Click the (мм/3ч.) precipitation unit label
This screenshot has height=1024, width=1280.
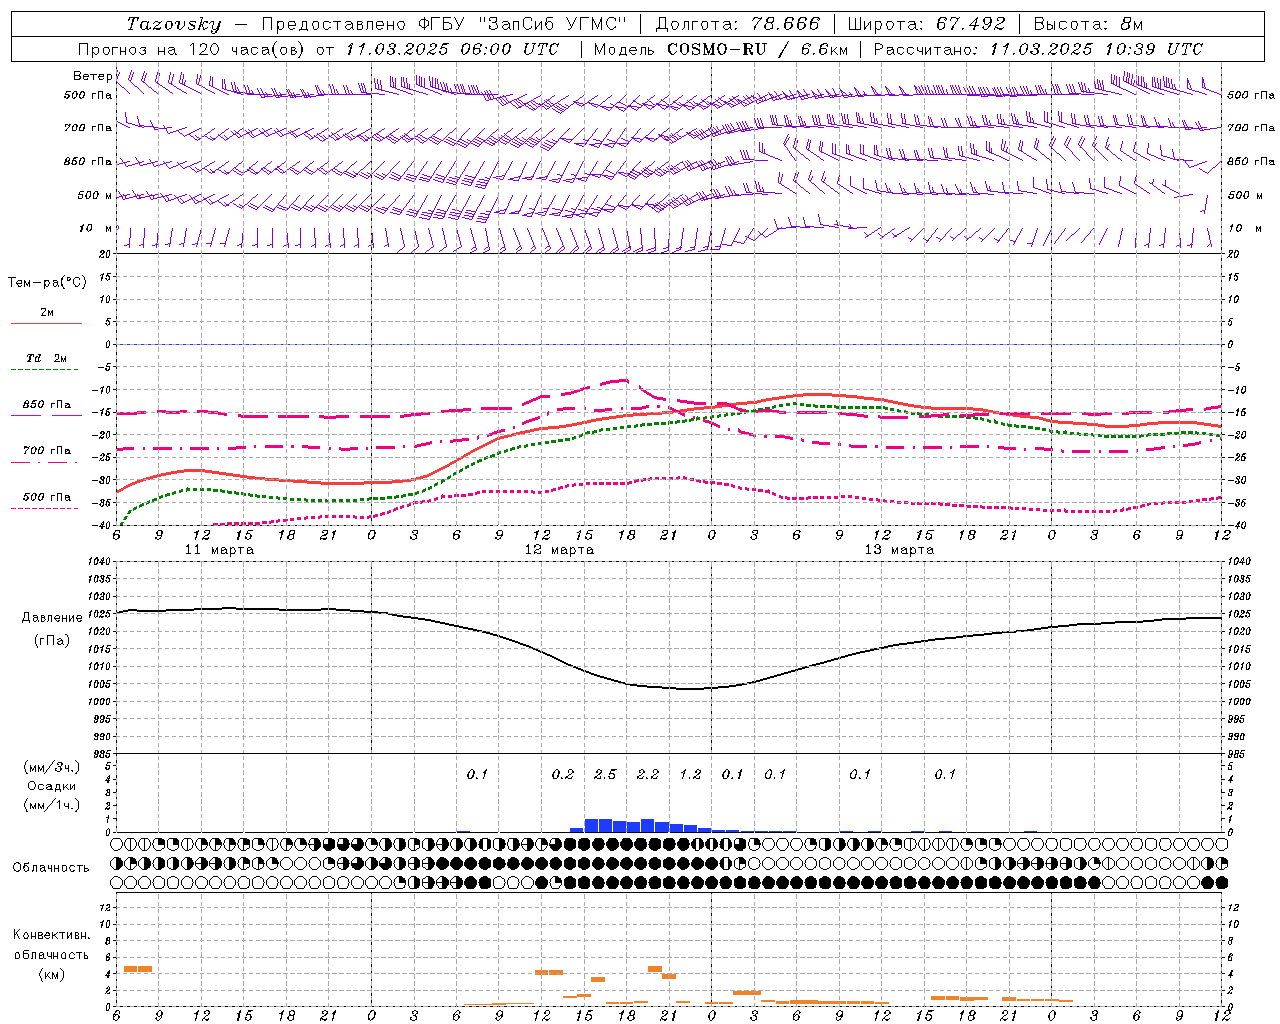pos(52,767)
